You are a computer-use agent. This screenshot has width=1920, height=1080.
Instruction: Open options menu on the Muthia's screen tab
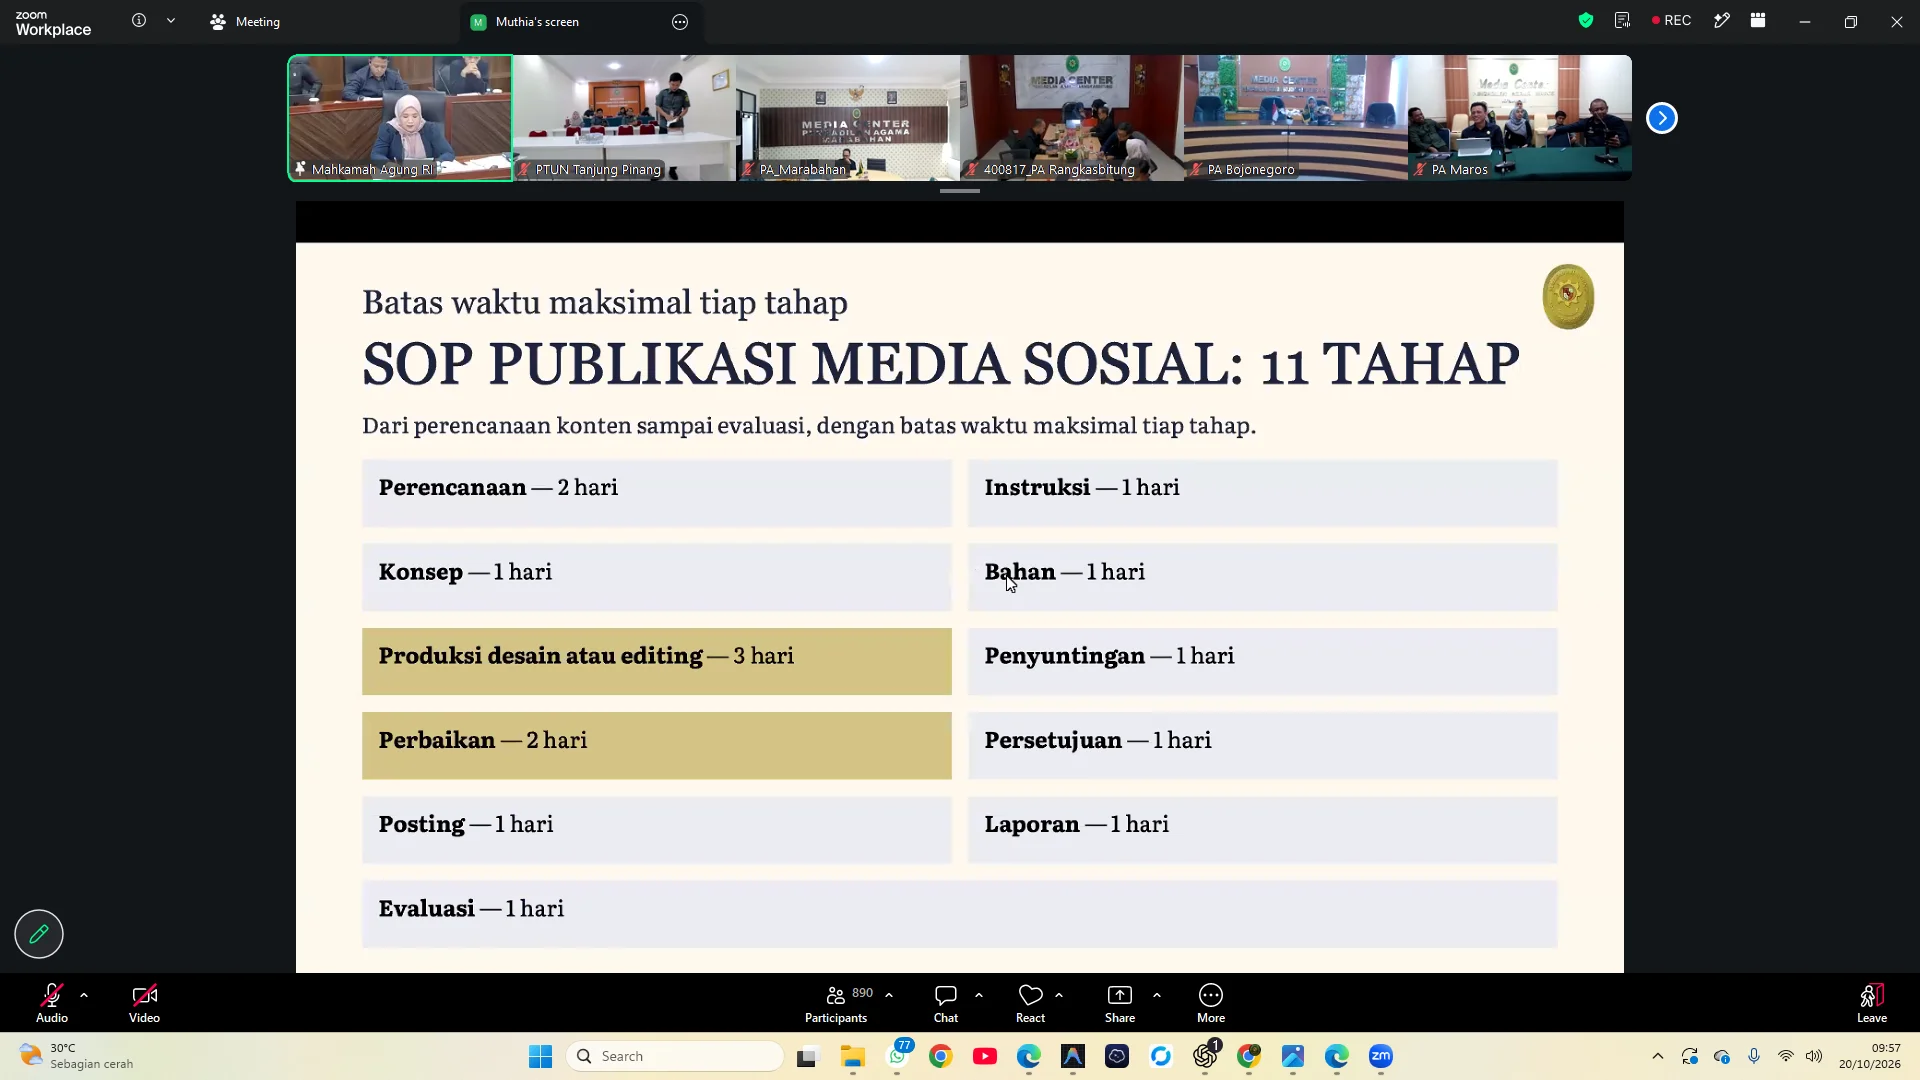click(680, 22)
